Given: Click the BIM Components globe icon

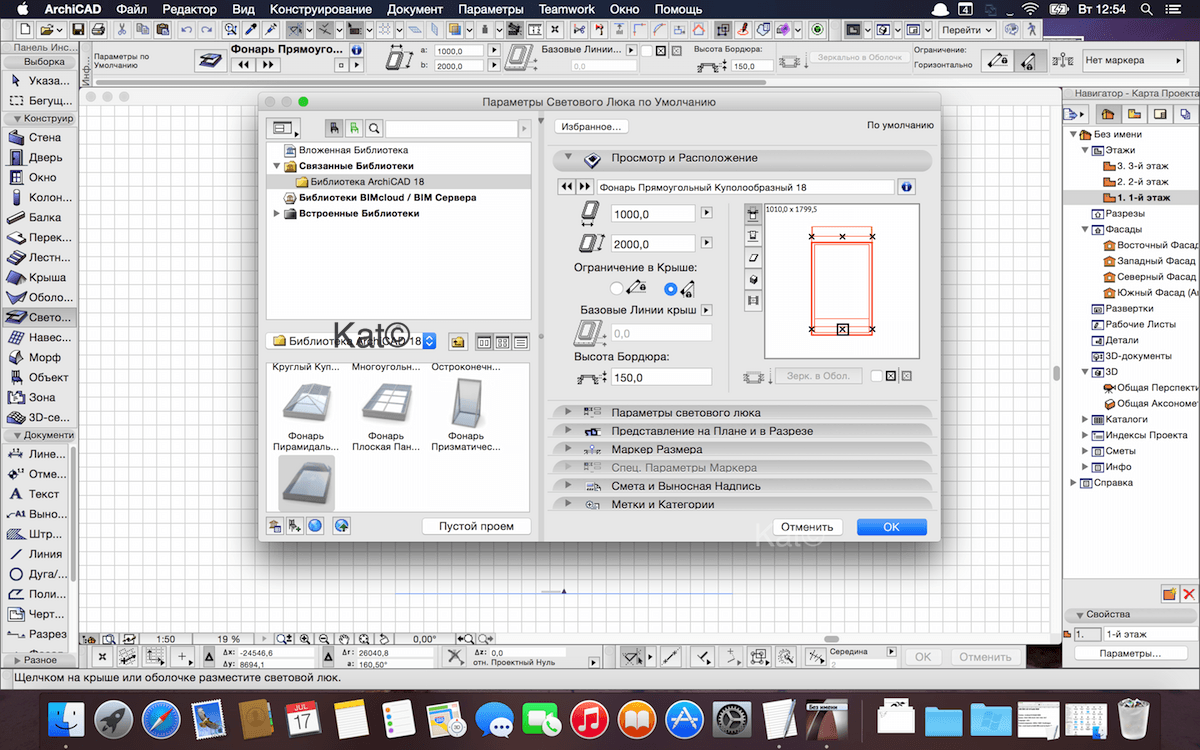Looking at the screenshot, I should (x=315, y=526).
